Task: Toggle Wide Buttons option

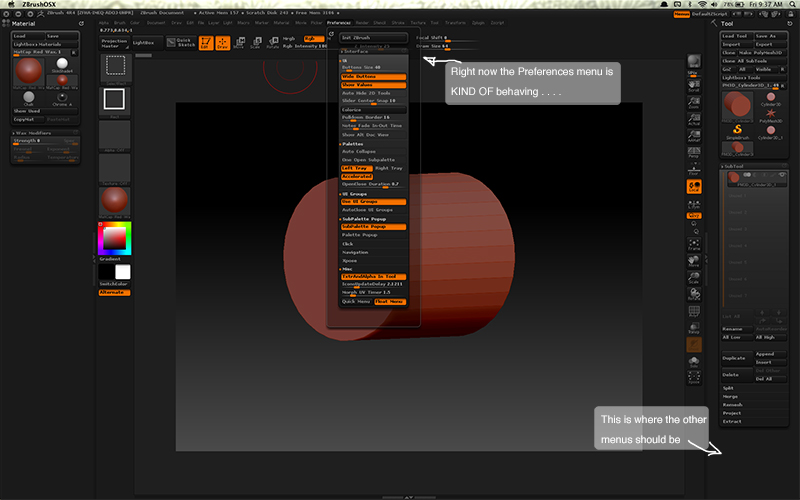Action: pyautogui.click(x=373, y=77)
